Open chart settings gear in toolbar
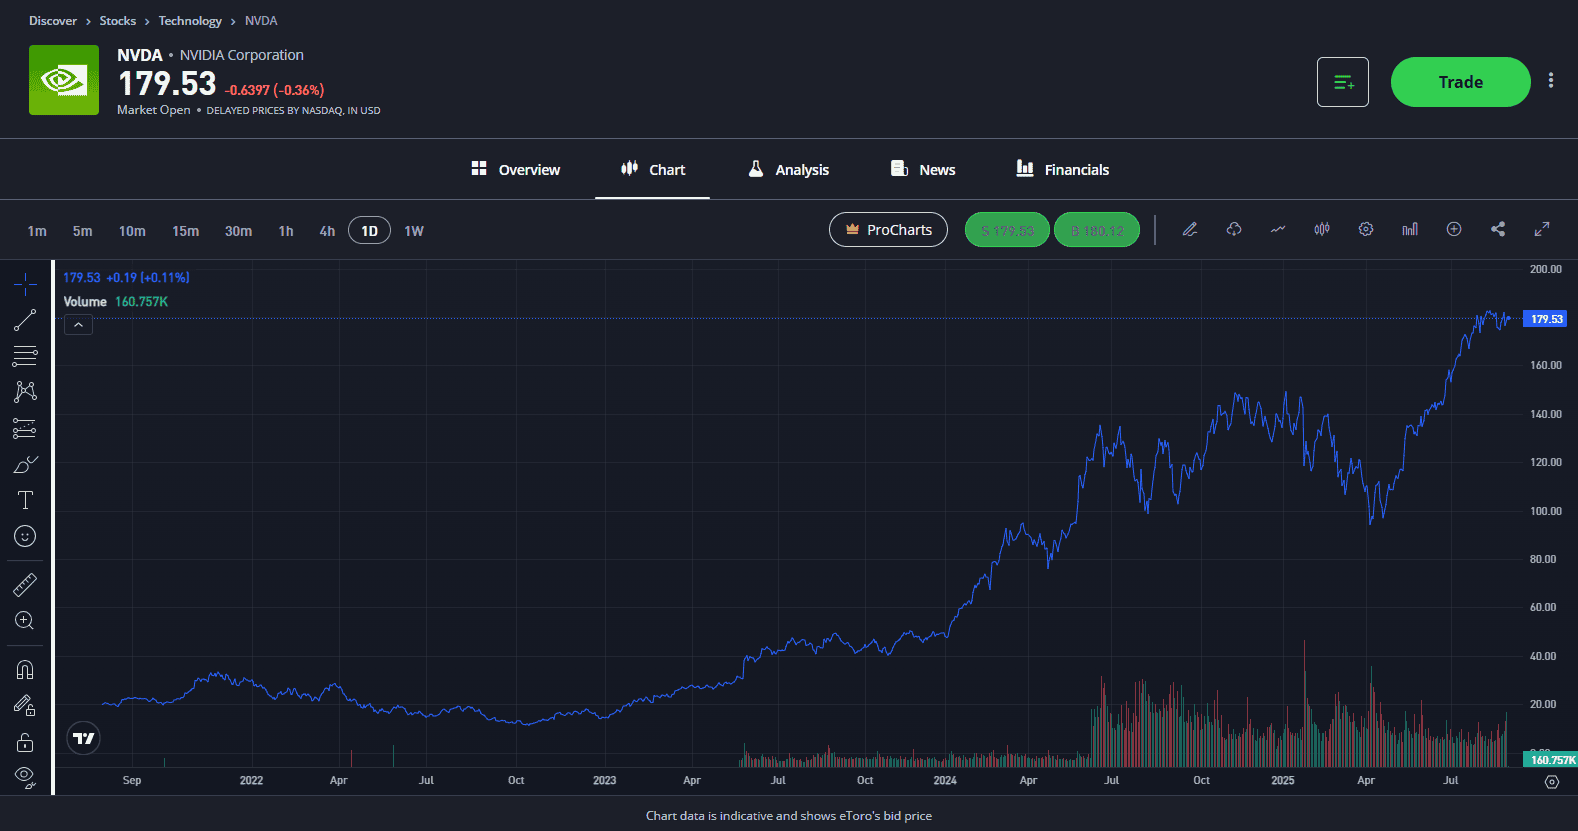Image resolution: width=1578 pixels, height=831 pixels. 1366,229
